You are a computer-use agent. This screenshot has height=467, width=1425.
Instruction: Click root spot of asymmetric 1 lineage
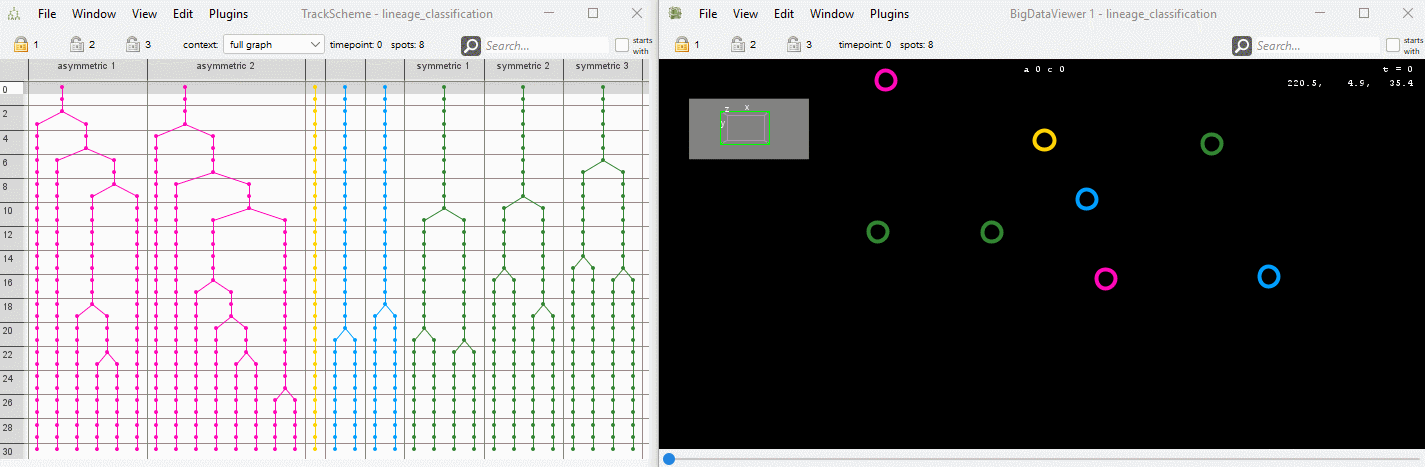62,88
